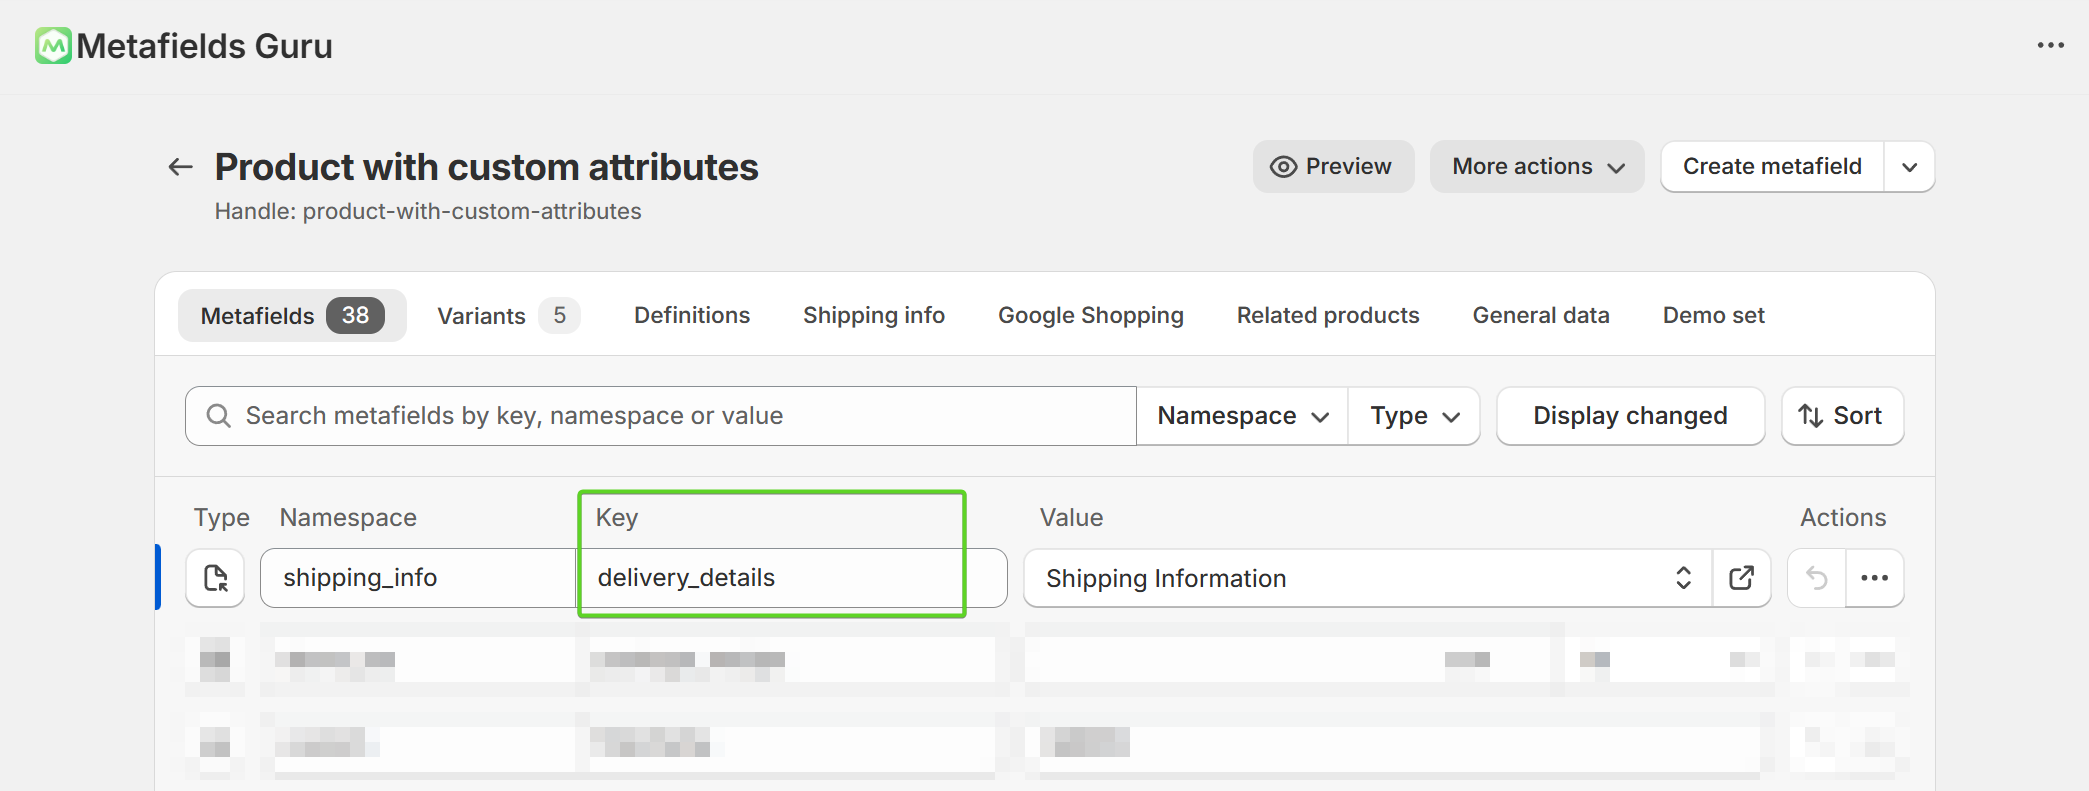Go back using the left arrow
Viewport: 2089px width, 791px height.
[x=180, y=167]
